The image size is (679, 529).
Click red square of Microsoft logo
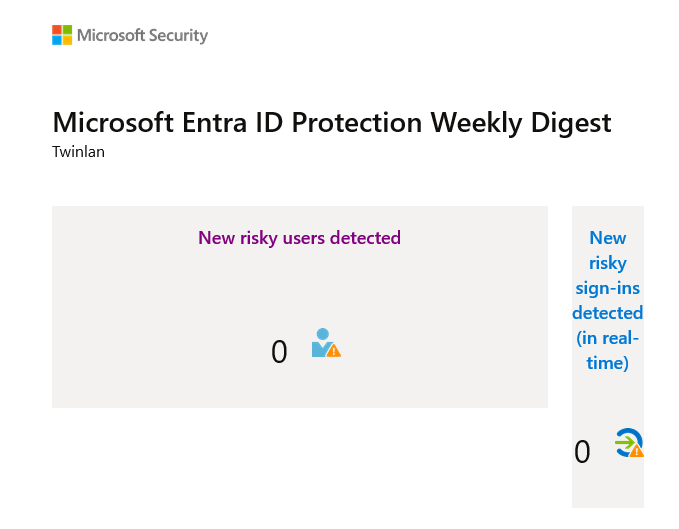[x=57, y=30]
